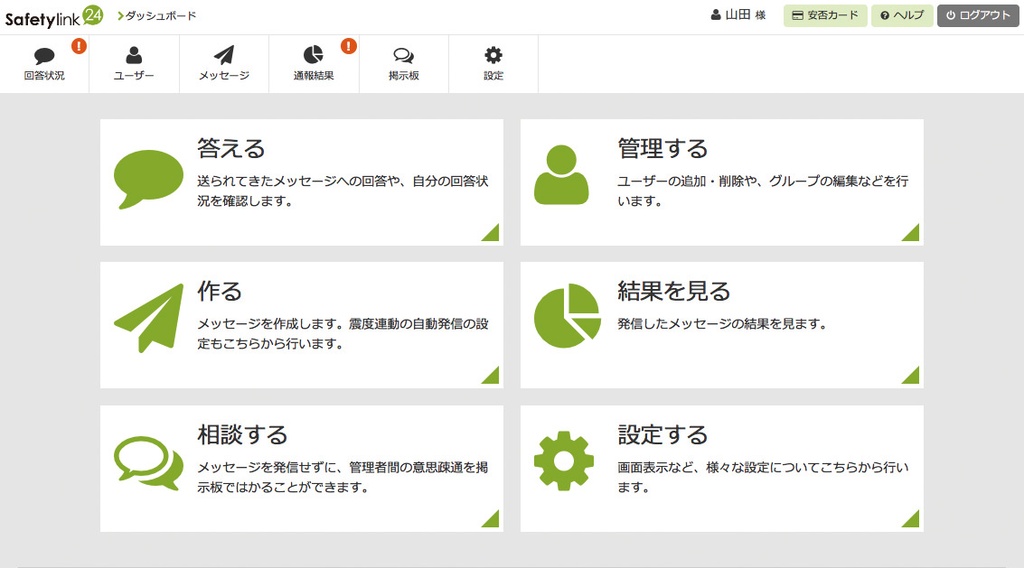
Task: Click description starting ユーザーの追加・削除や
Action: click(763, 191)
